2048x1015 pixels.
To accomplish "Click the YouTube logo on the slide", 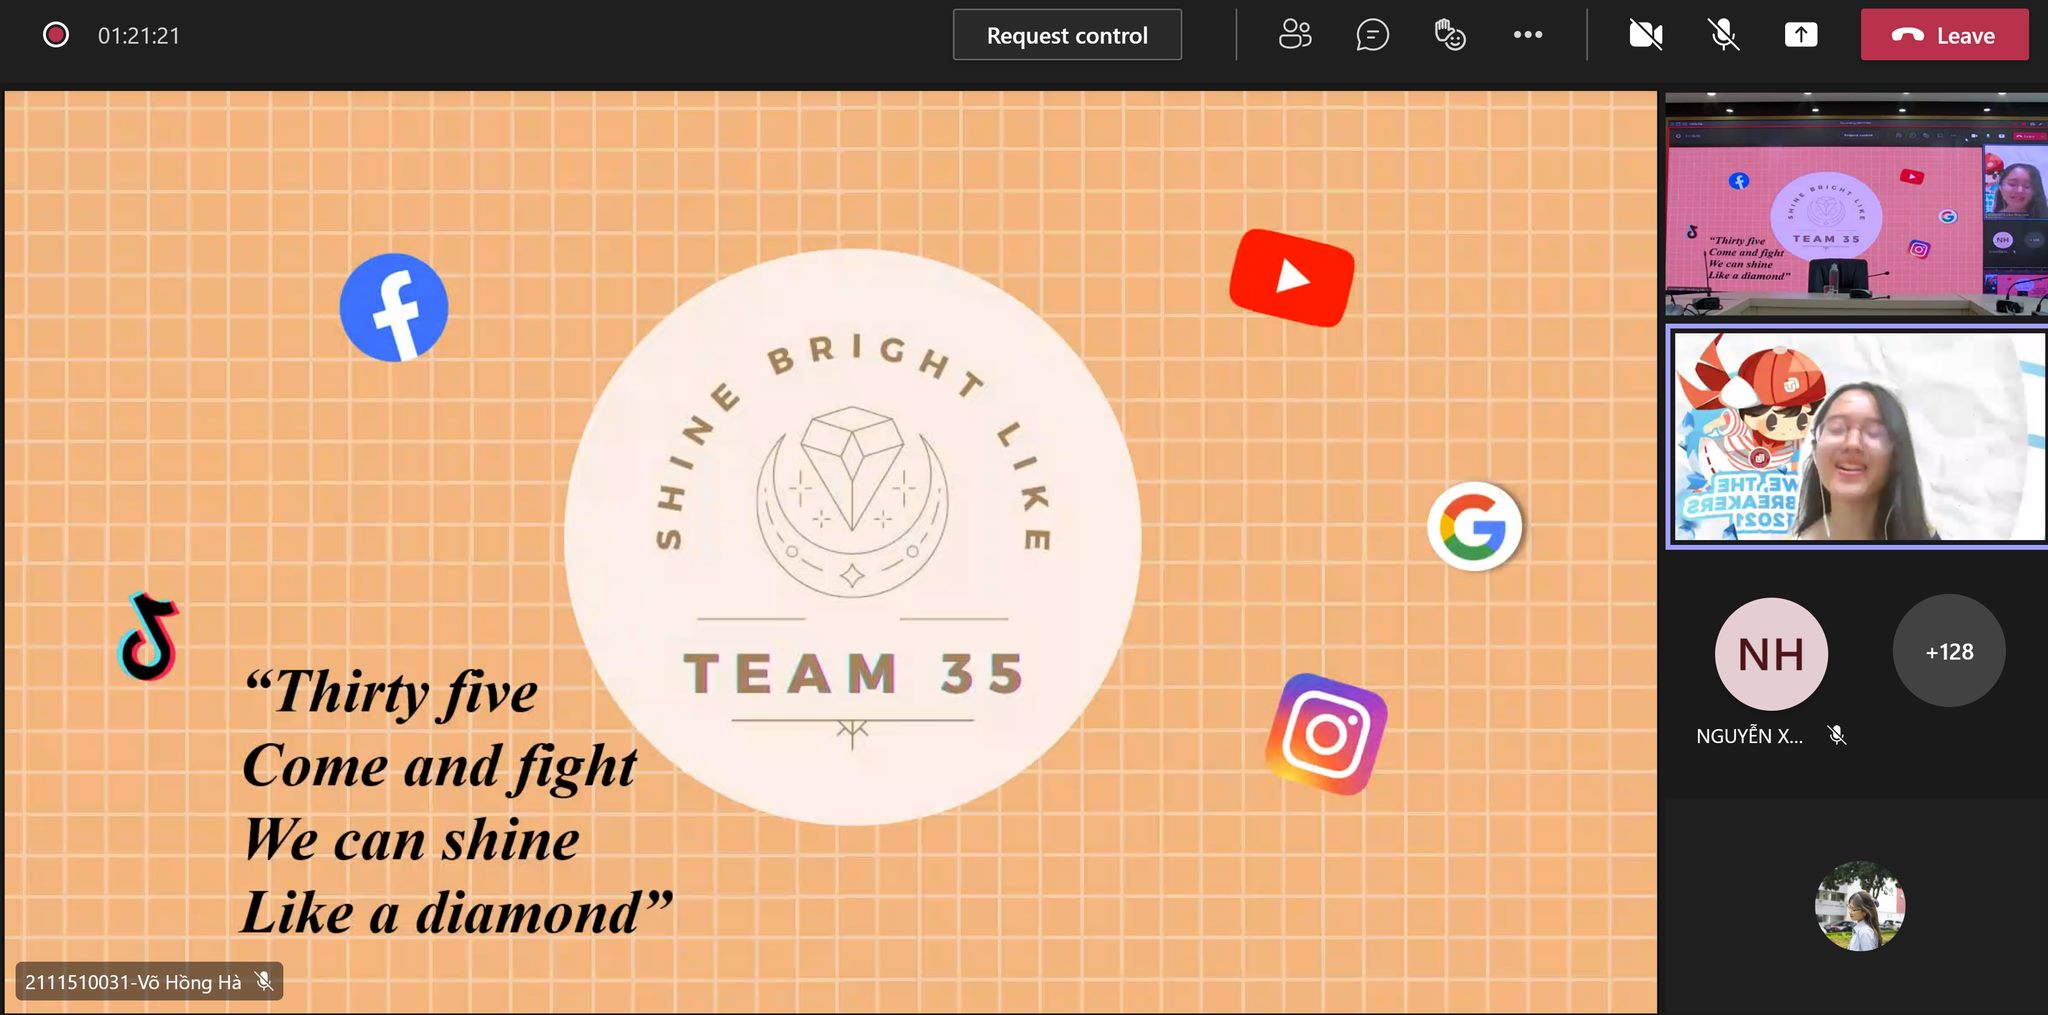I will click(1292, 277).
